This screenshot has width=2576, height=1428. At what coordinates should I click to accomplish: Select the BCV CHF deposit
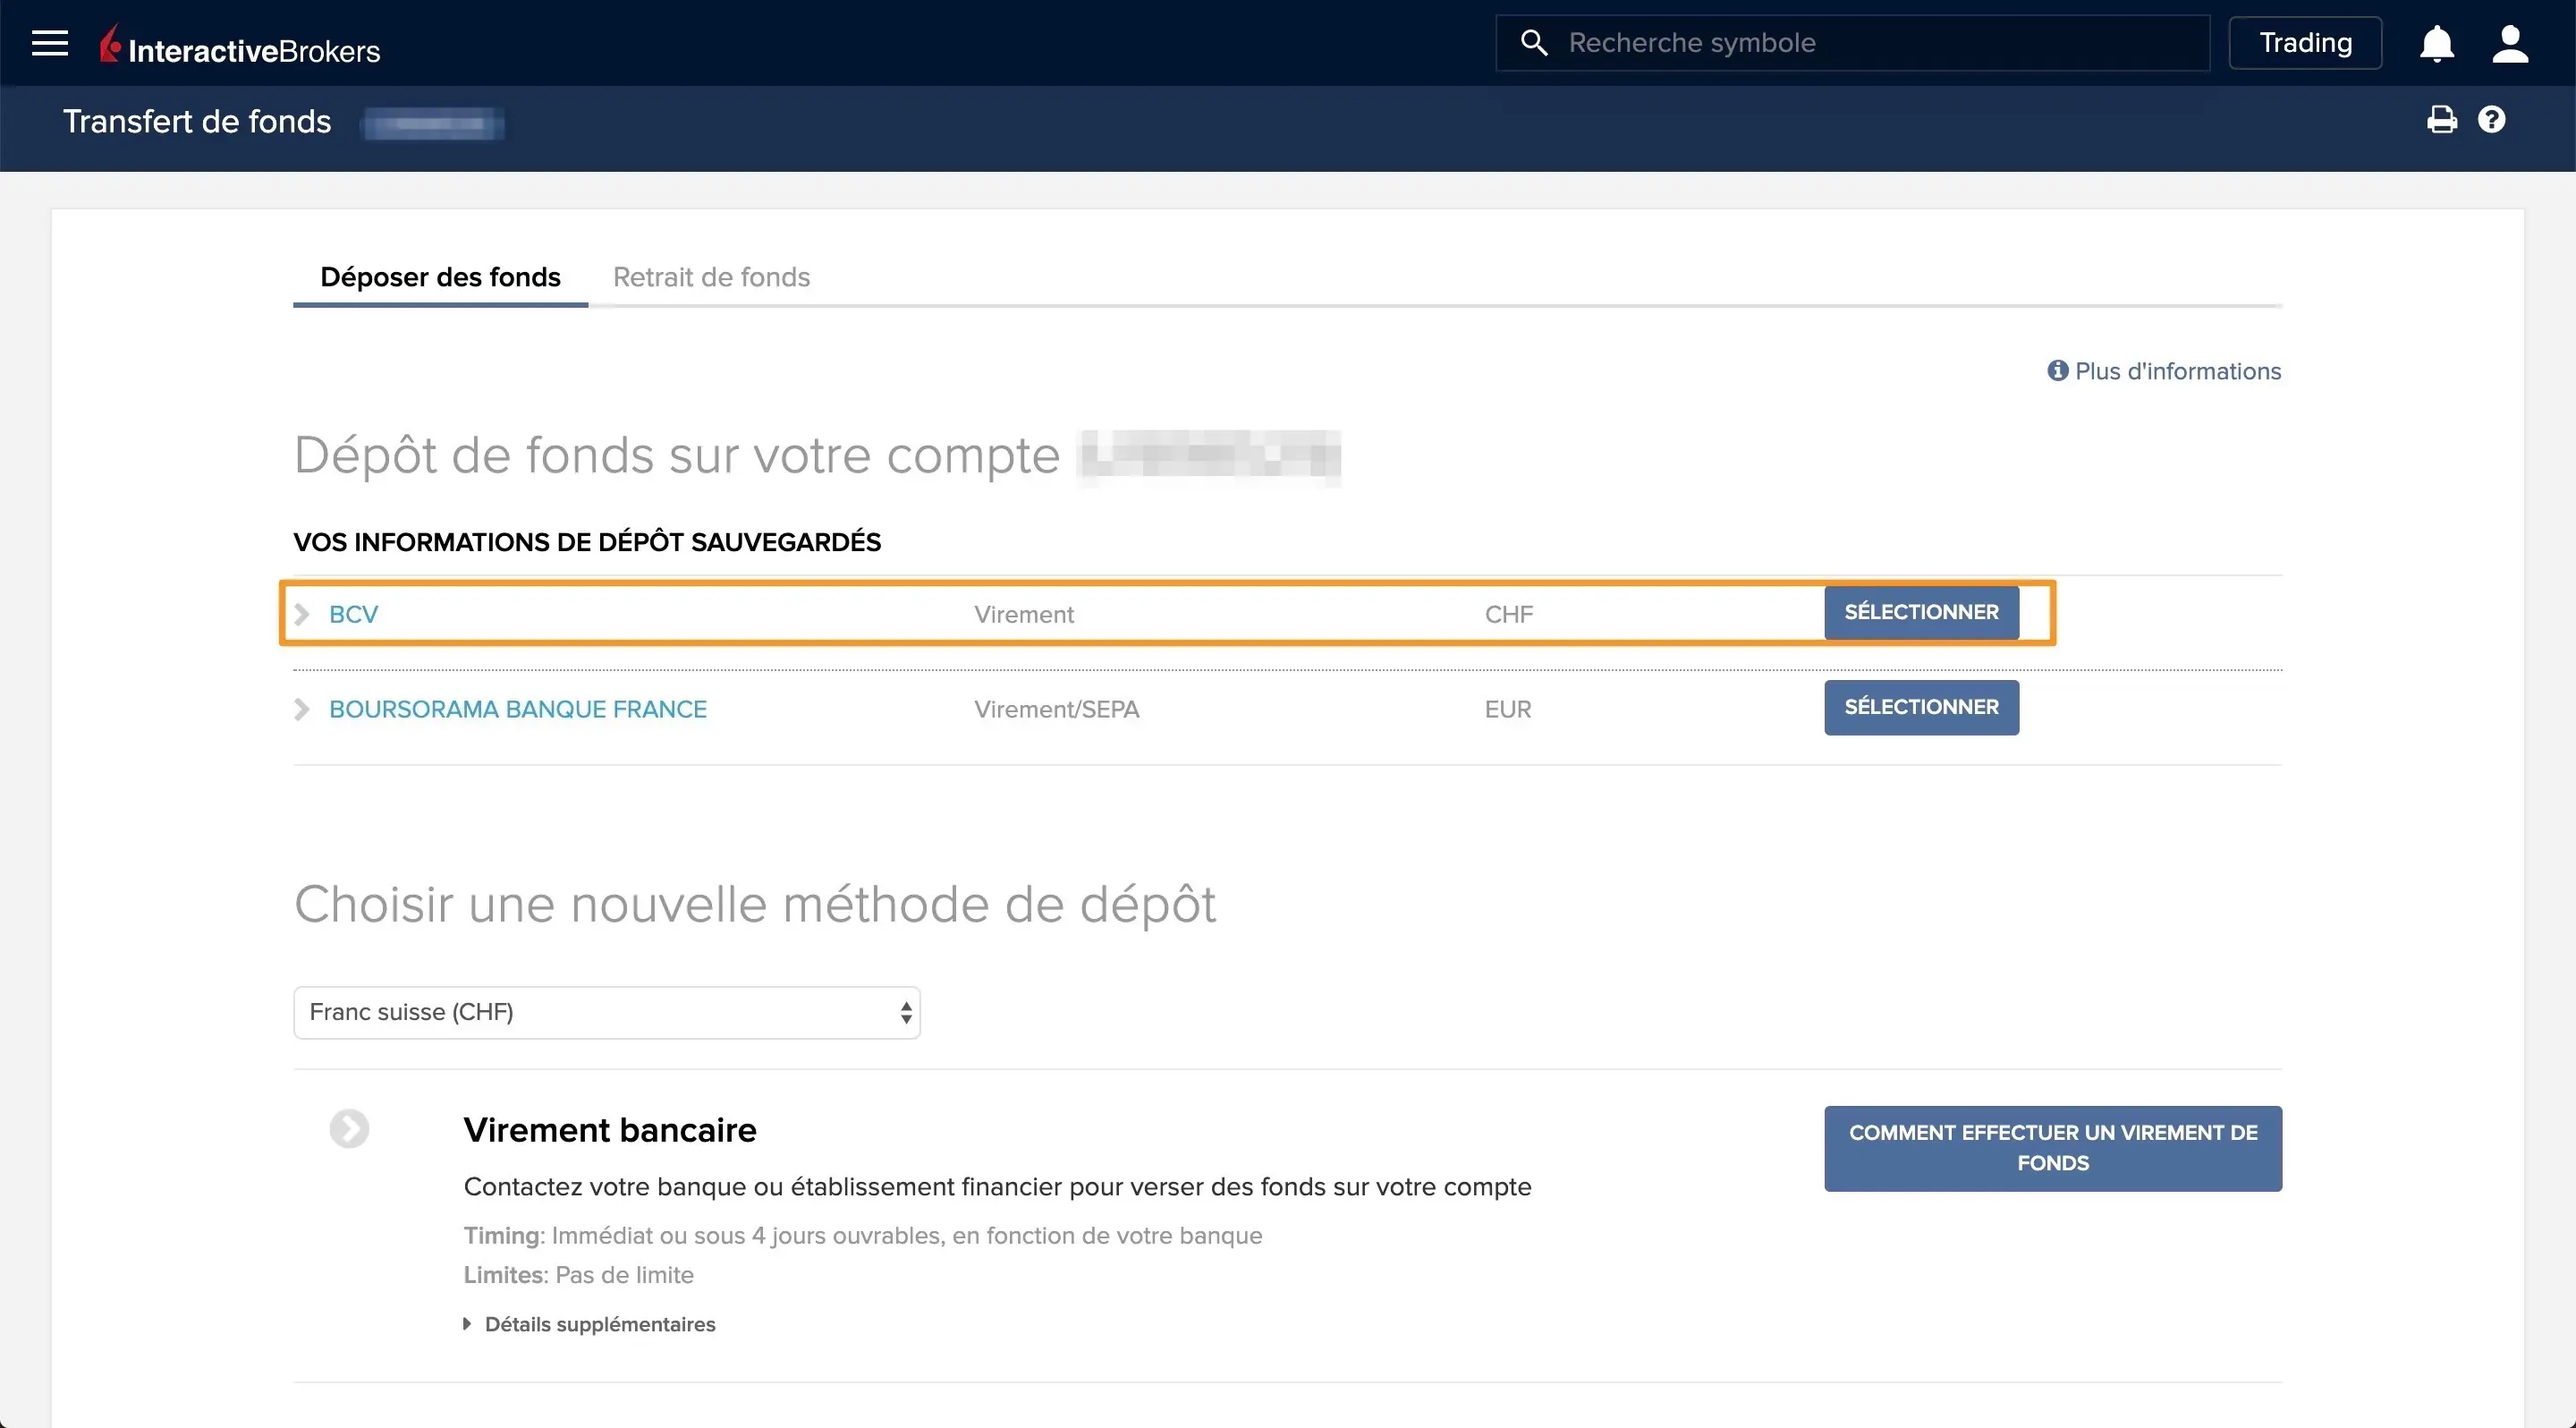click(x=1921, y=612)
